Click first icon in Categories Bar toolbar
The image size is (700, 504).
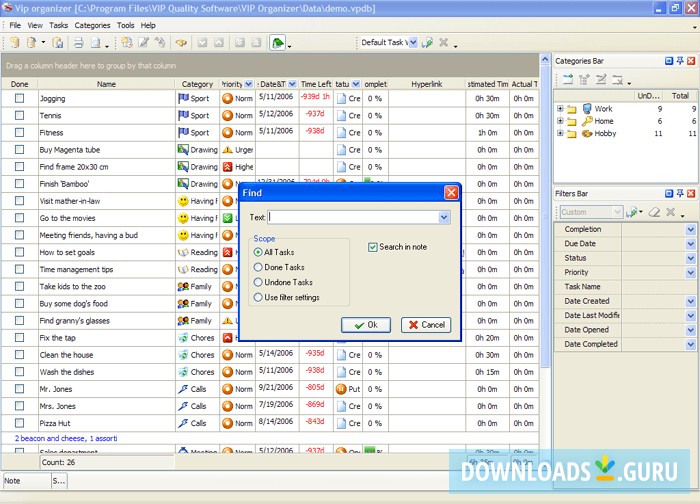pos(567,79)
